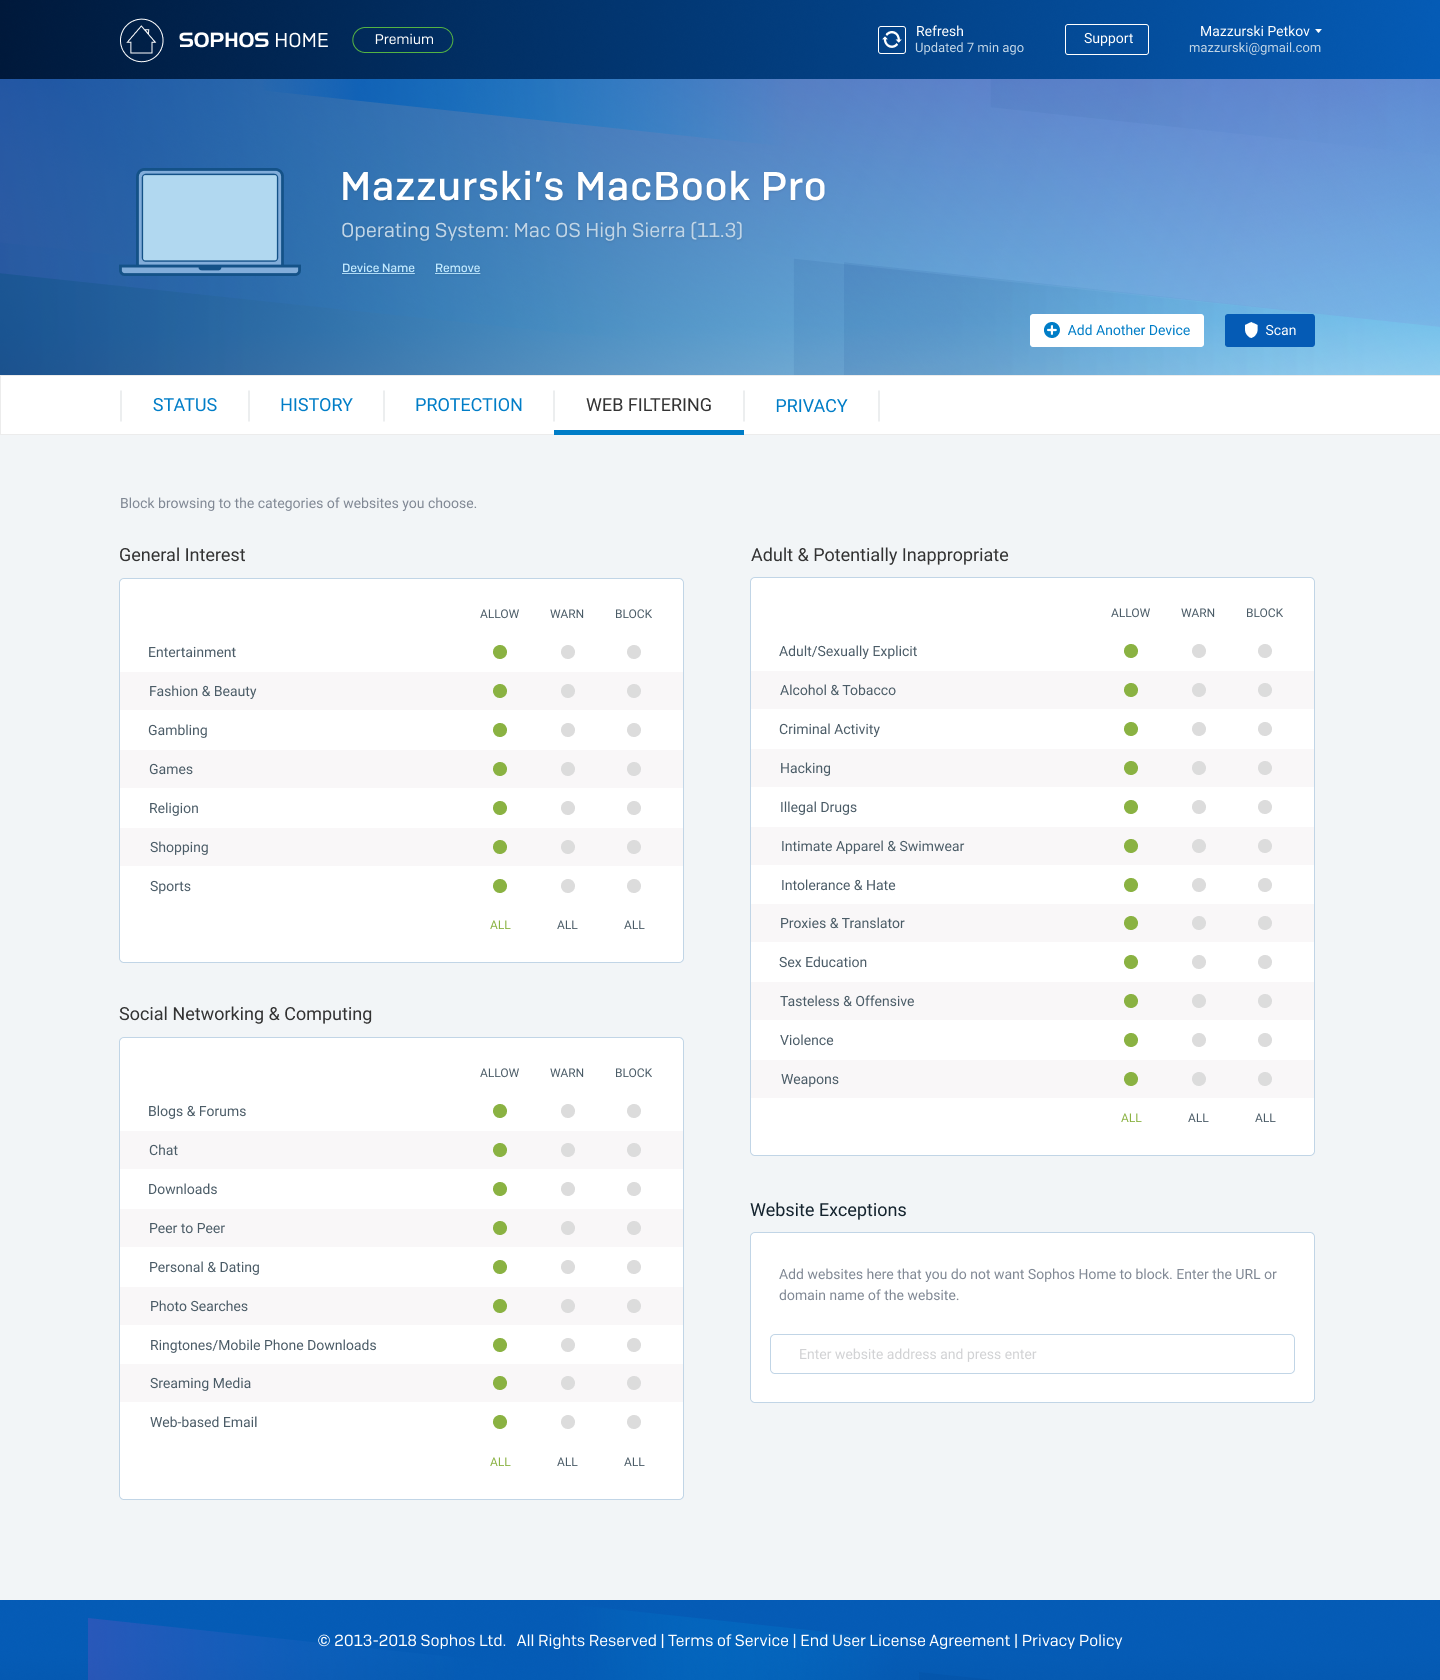The image size is (1440, 1680).
Task: Open the Device Name link
Action: click(x=378, y=268)
